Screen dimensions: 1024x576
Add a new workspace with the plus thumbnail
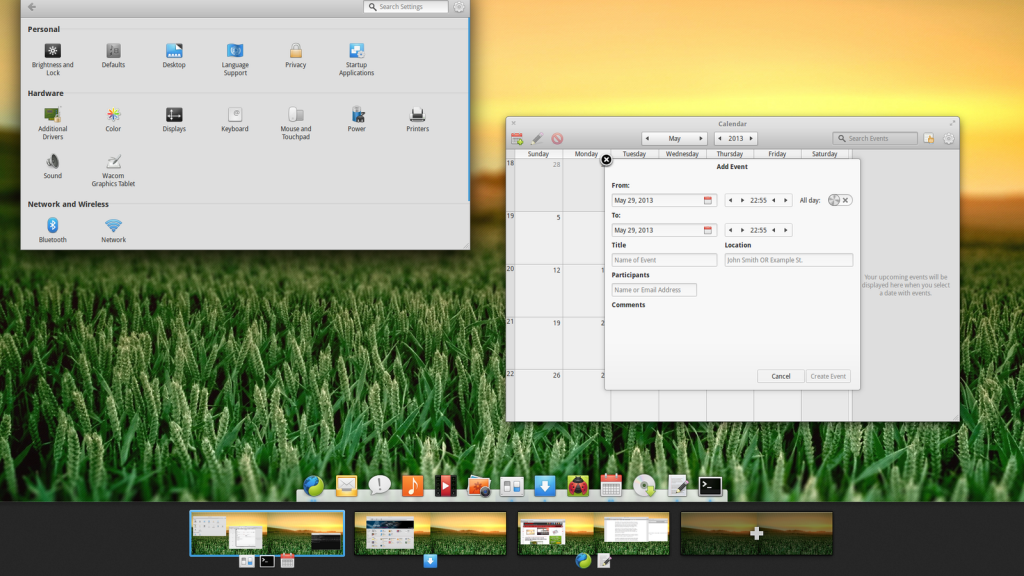(x=757, y=534)
